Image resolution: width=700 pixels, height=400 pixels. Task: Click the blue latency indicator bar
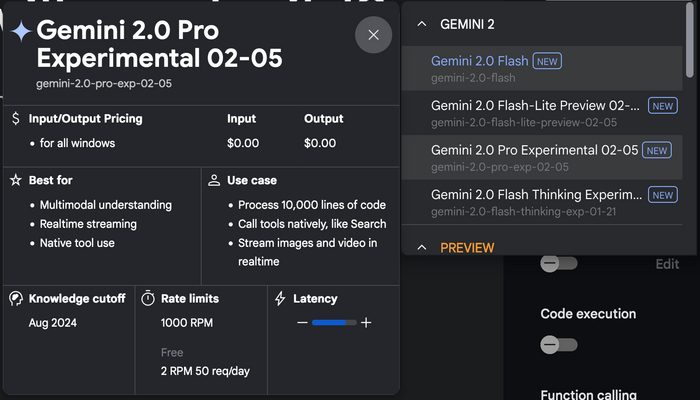[334, 323]
